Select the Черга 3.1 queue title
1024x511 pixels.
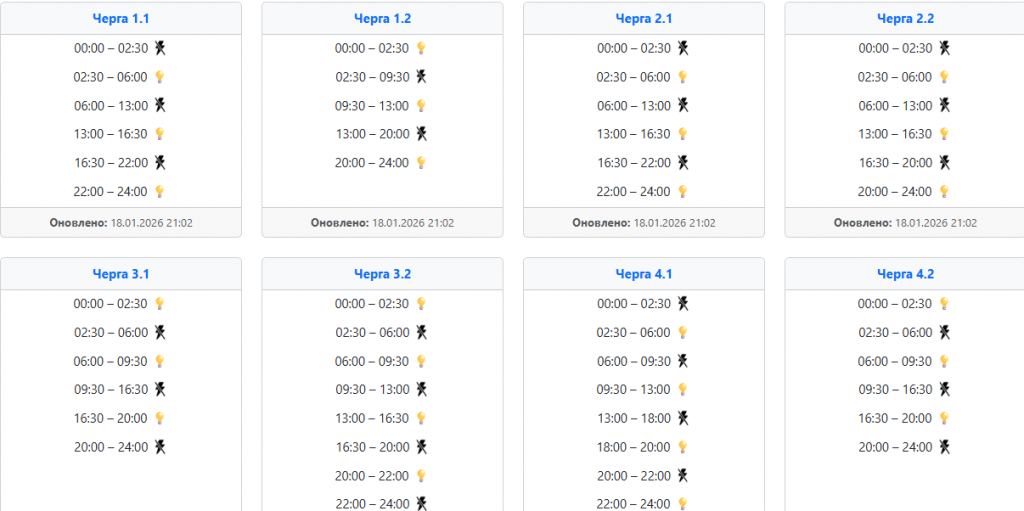[121, 274]
